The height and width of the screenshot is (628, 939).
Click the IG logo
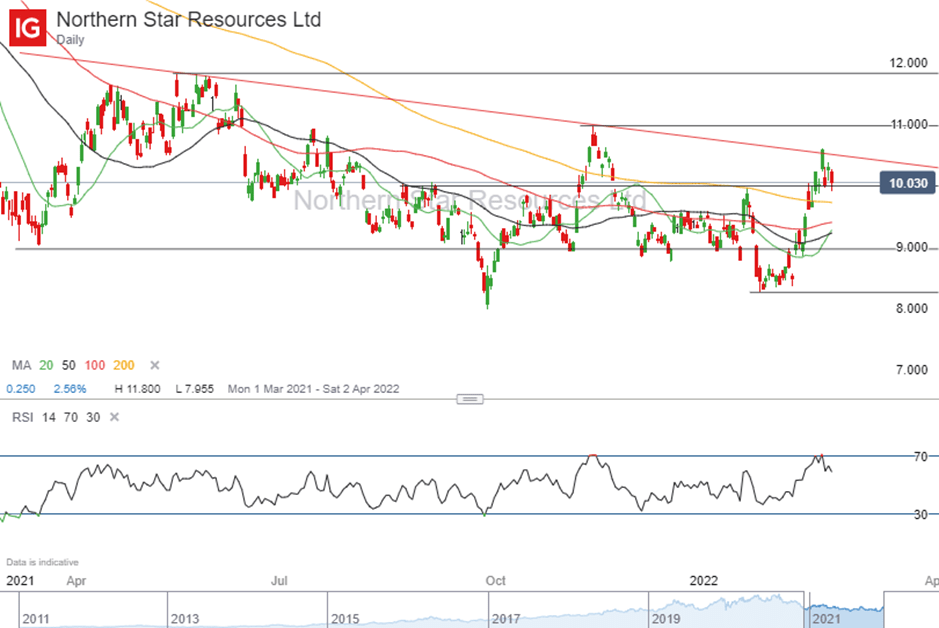28,27
